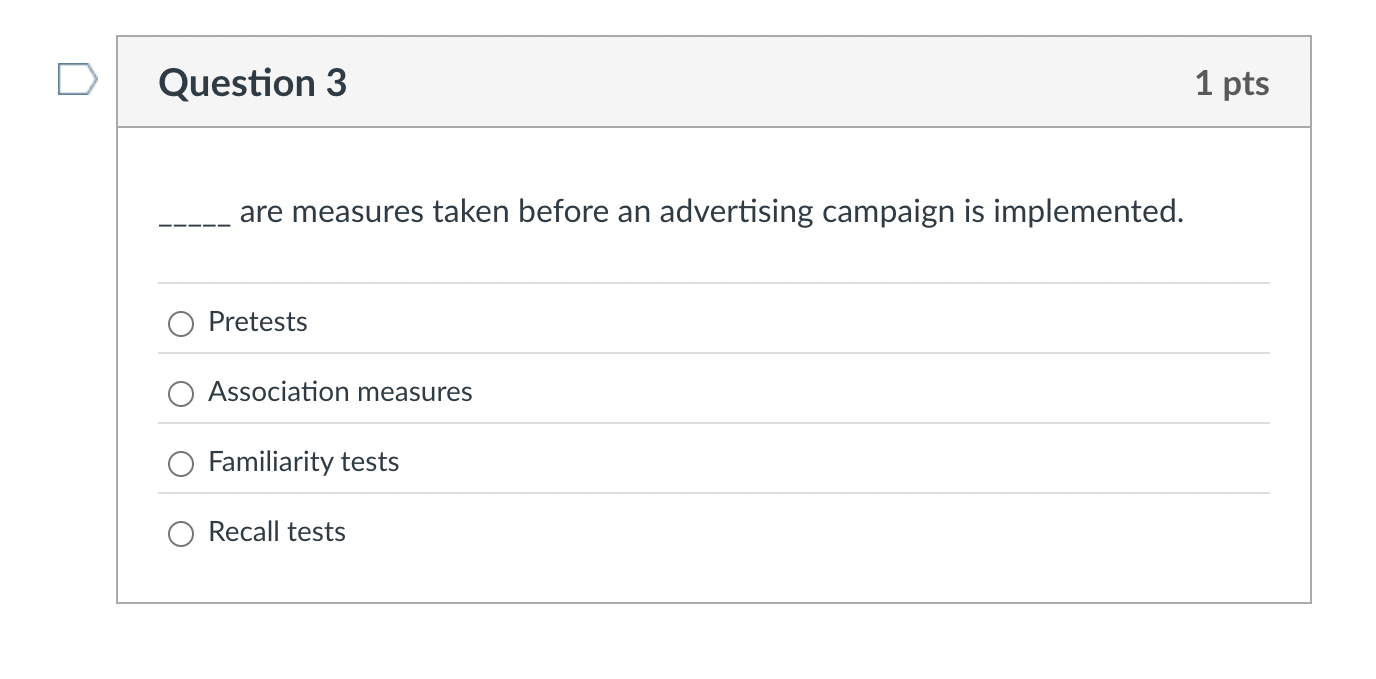Click the Familiarity tests label text
Image resolution: width=1376 pixels, height=679 pixels.
click(303, 462)
